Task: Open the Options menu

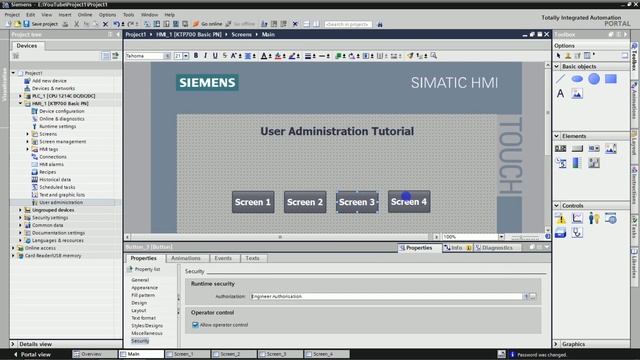Action: click(107, 15)
